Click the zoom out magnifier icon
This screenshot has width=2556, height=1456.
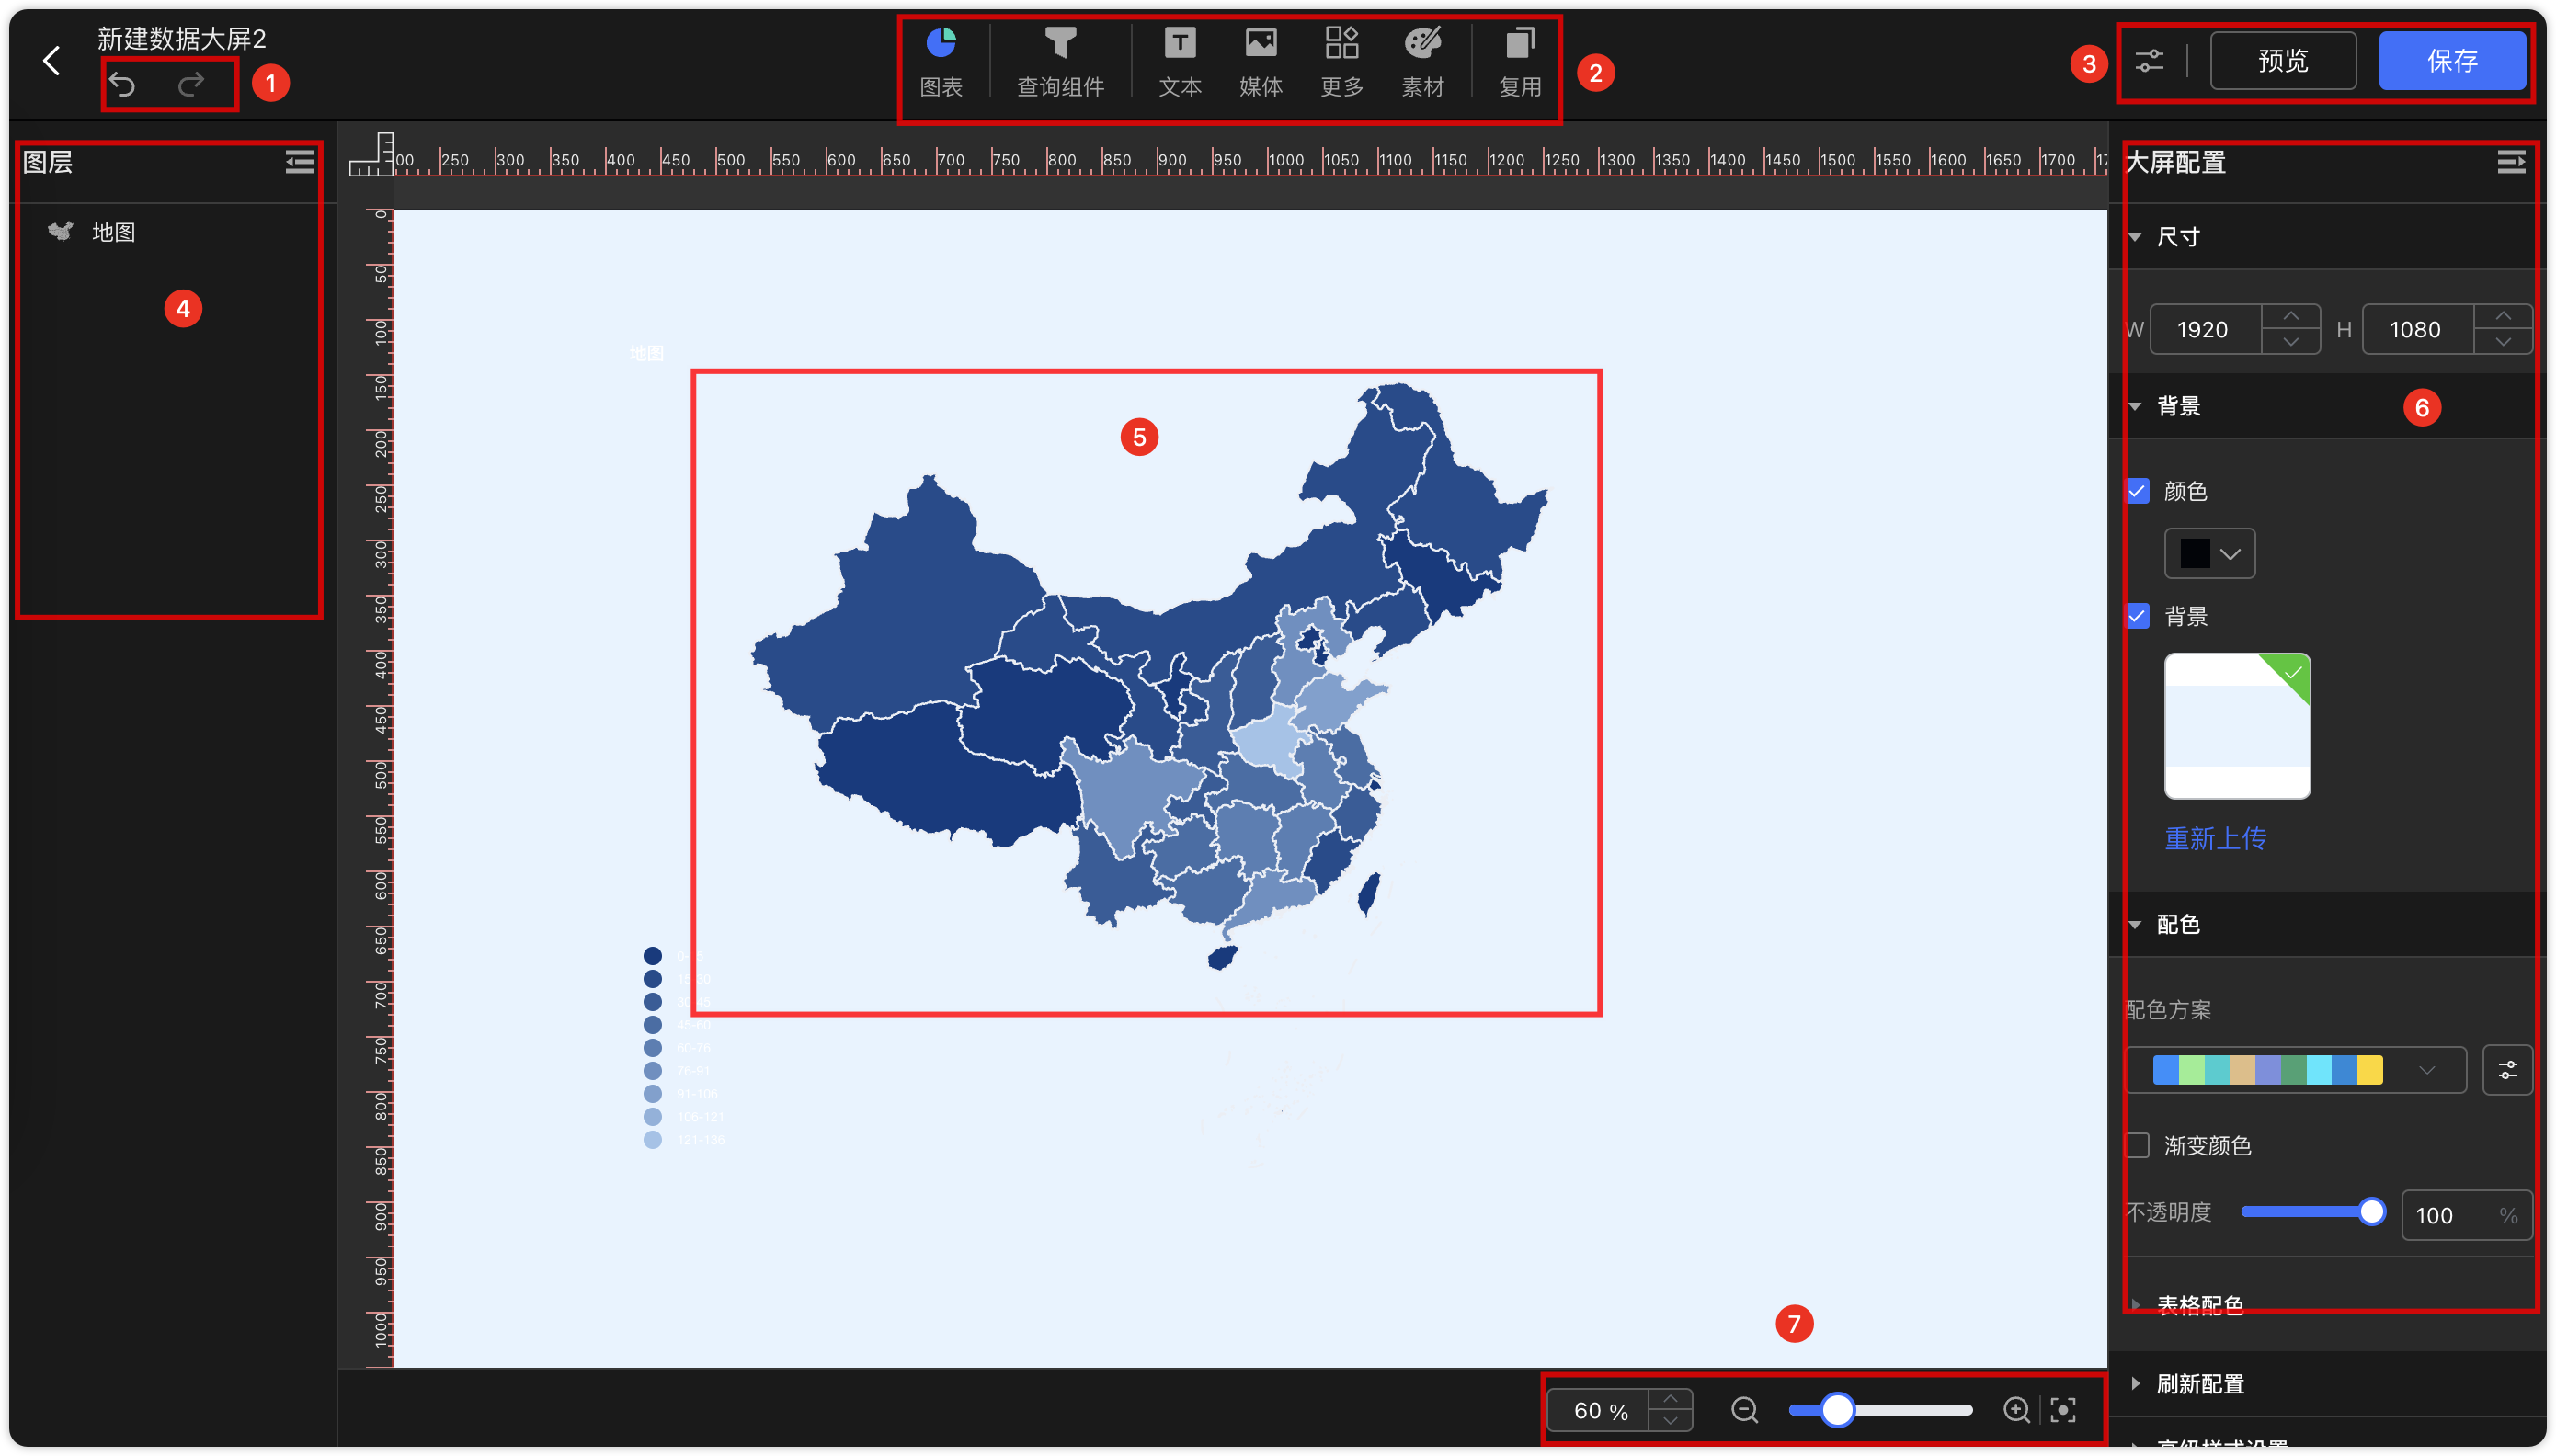[x=1744, y=1410]
